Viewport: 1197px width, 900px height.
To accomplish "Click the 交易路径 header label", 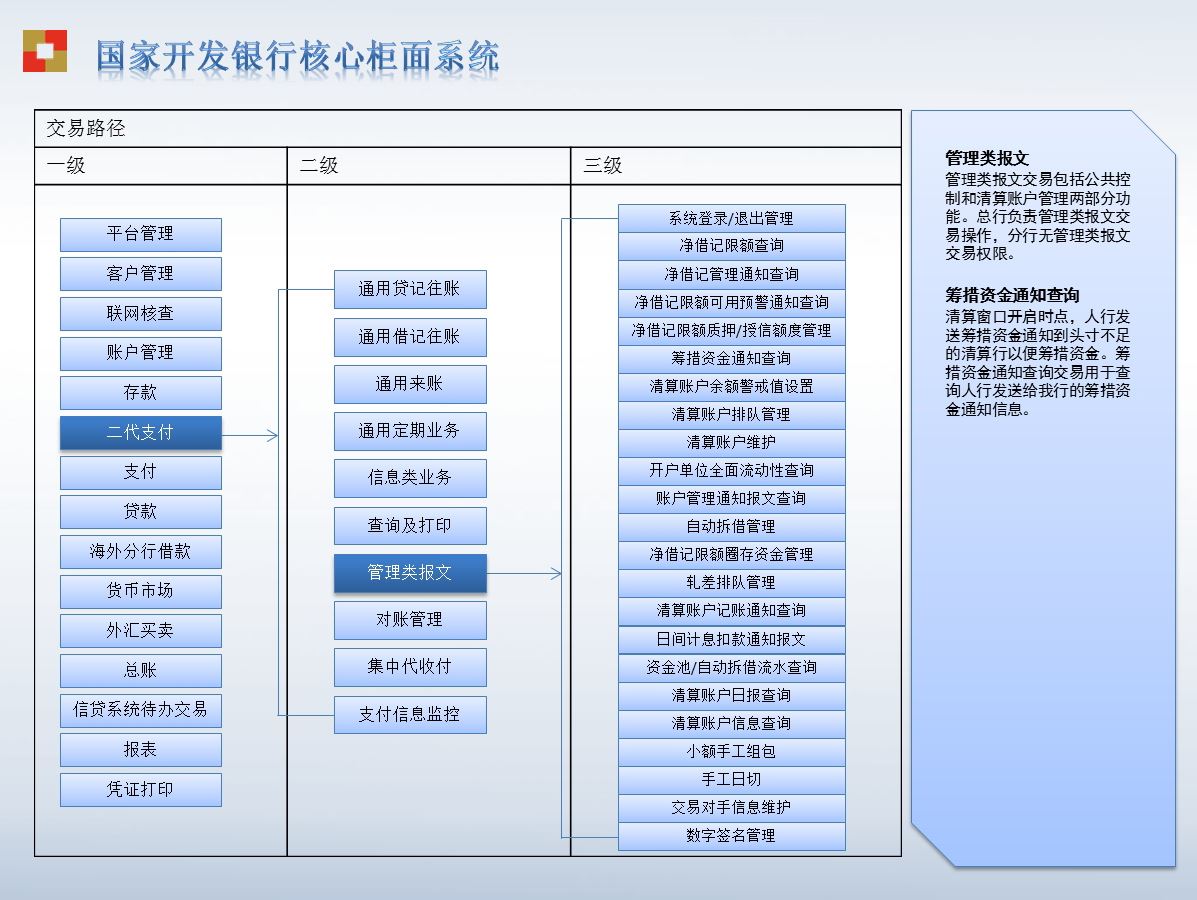I will [86, 128].
